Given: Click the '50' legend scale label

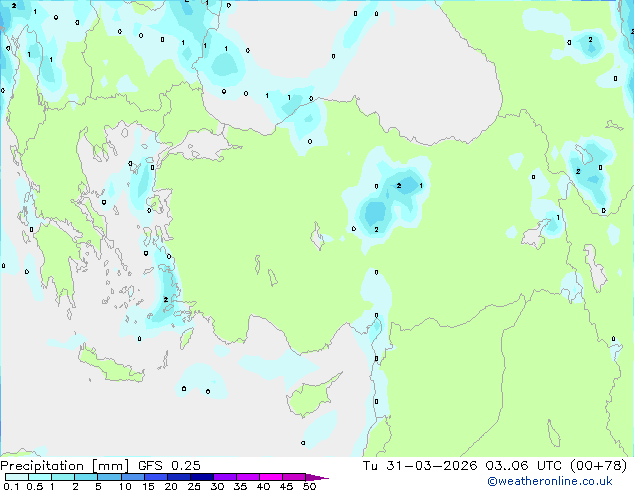Looking at the screenshot, I should pos(310,486).
